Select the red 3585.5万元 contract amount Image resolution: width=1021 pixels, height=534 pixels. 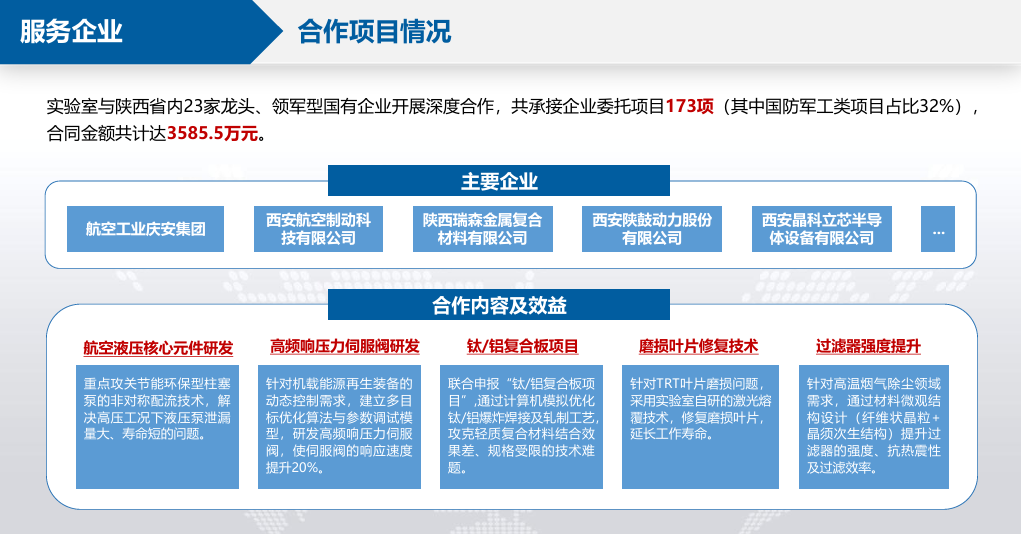coord(212,133)
